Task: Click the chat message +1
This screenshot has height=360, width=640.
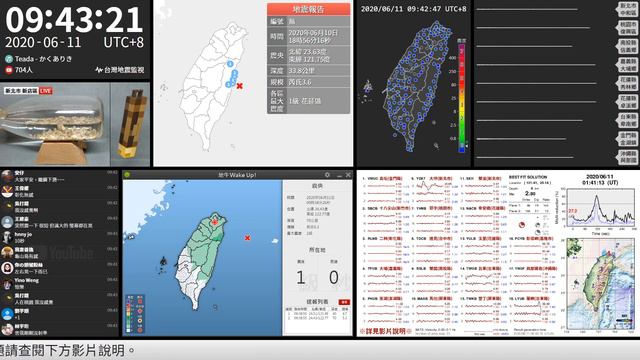Action: pos(17,317)
